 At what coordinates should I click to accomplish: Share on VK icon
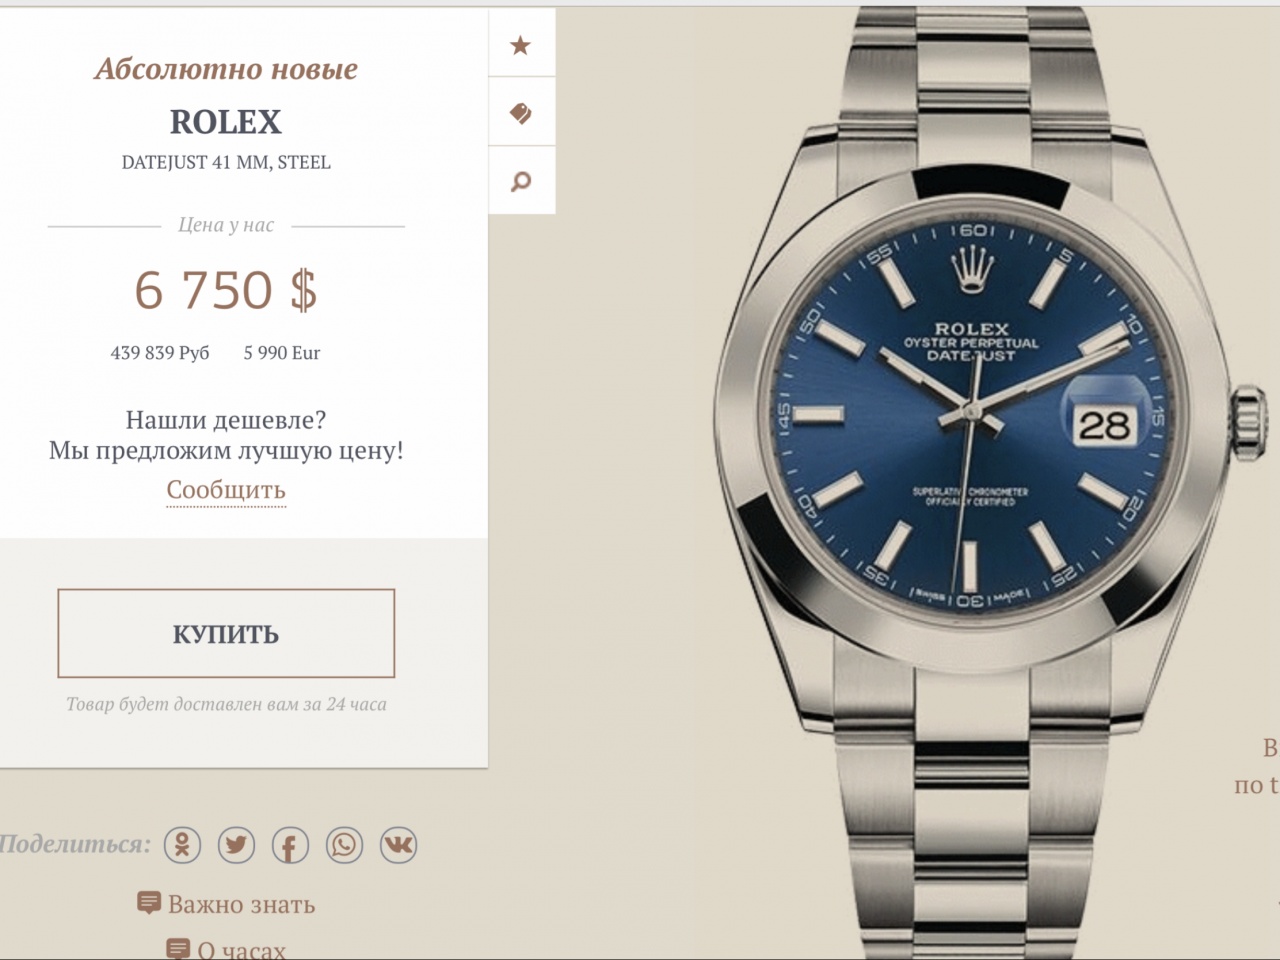click(x=398, y=845)
